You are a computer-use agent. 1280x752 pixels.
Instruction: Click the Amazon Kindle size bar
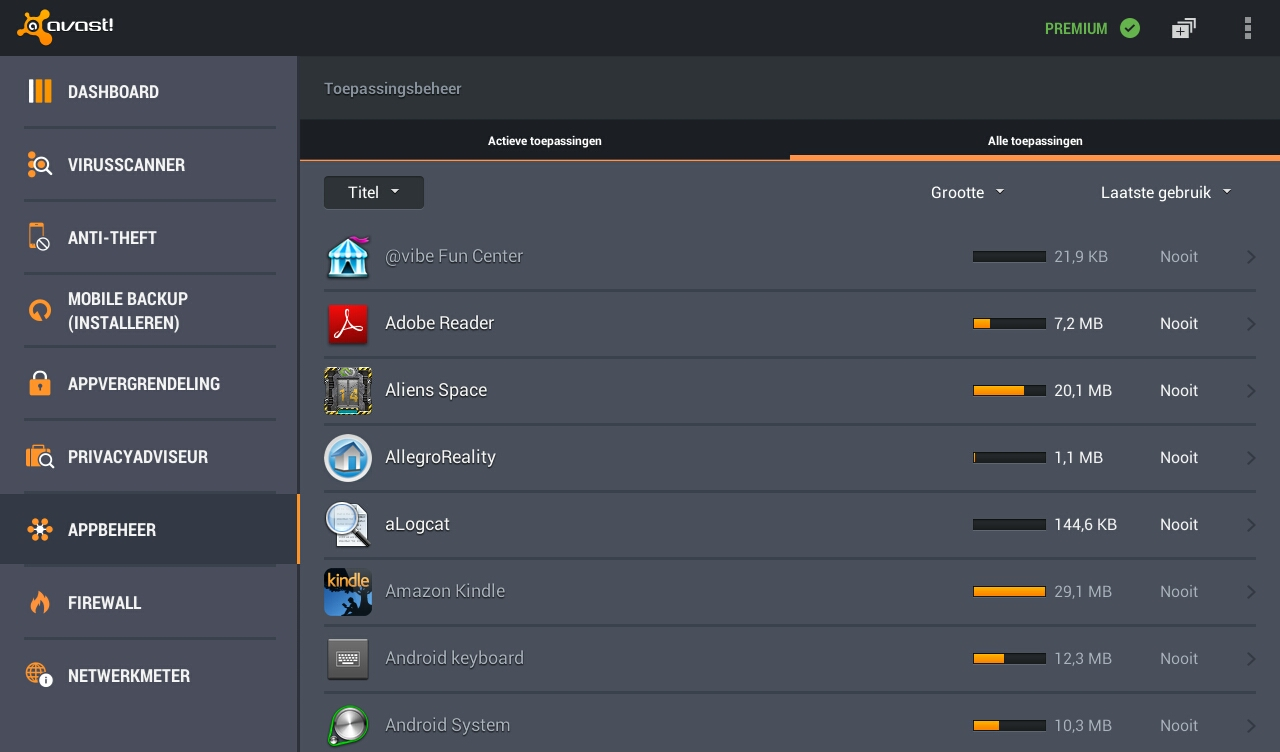(1009, 592)
